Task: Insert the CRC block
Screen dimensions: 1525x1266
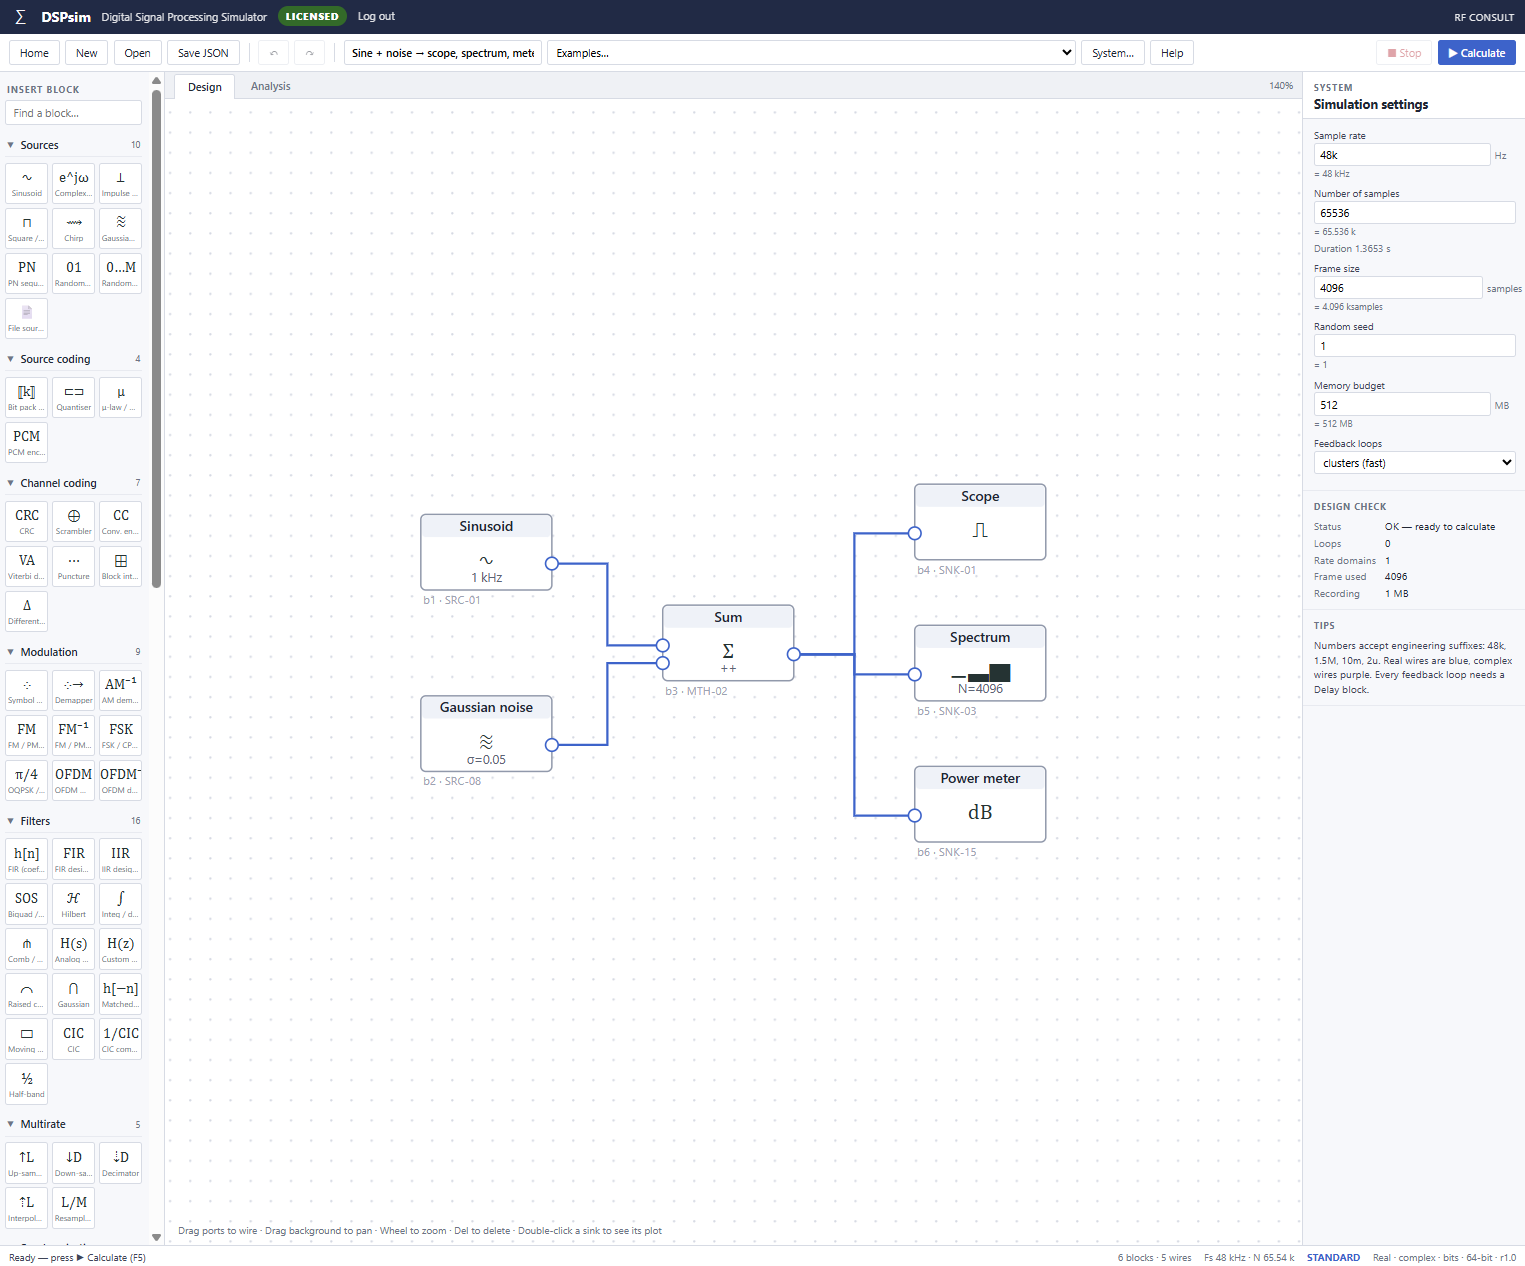Action: point(27,522)
